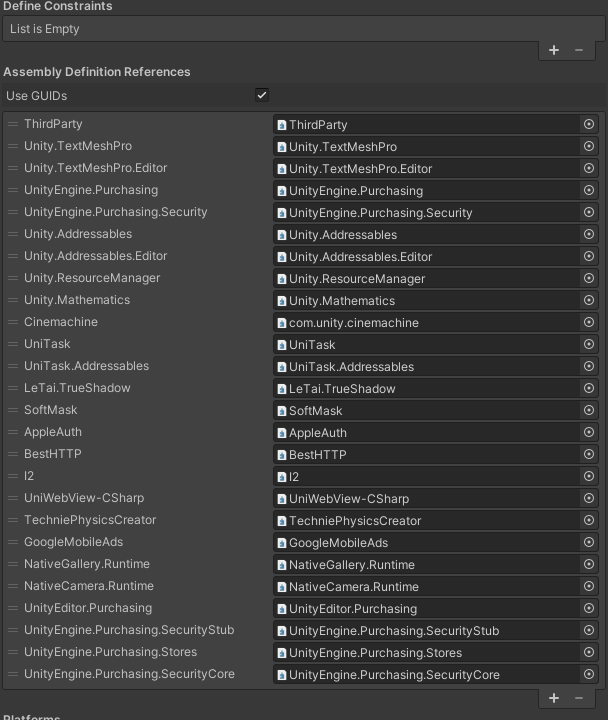The height and width of the screenshot is (720, 608).
Task: Open object picker for Unity.TextMeshPro reference
Action: tap(589, 146)
